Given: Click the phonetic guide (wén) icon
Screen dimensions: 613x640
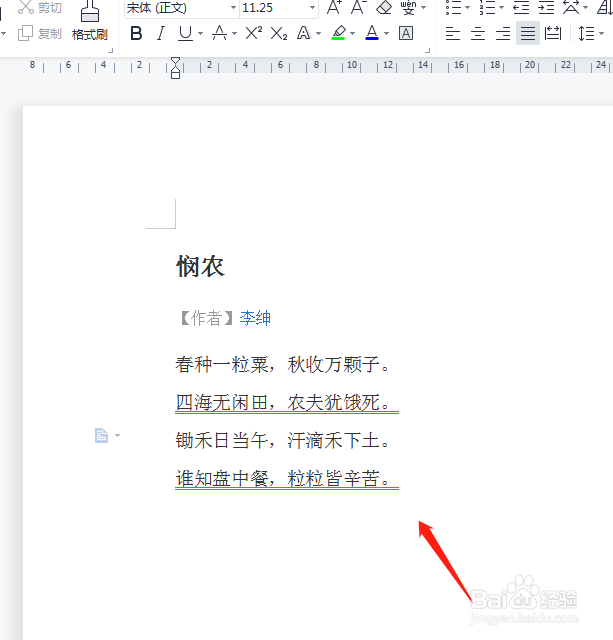Looking at the screenshot, I should click(409, 7).
